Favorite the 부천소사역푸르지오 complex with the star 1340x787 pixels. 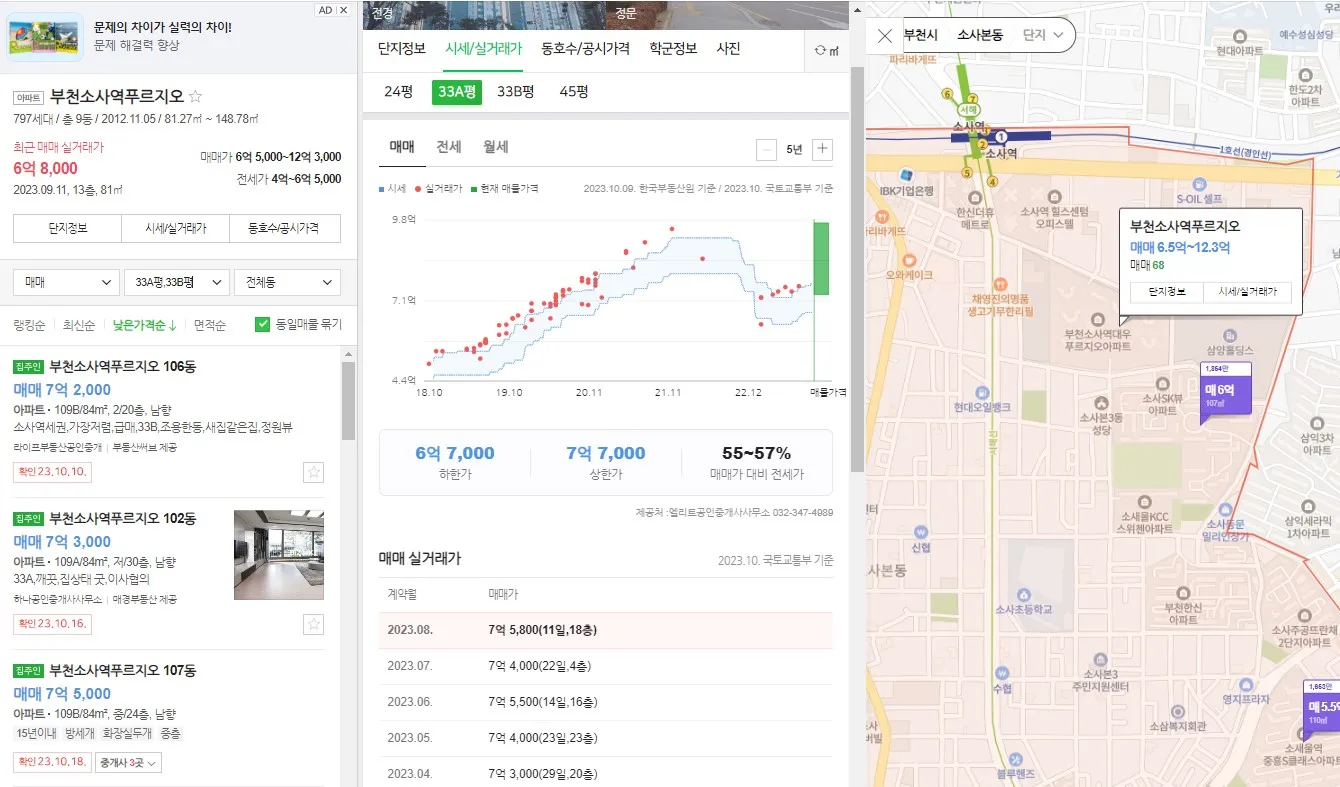click(196, 97)
